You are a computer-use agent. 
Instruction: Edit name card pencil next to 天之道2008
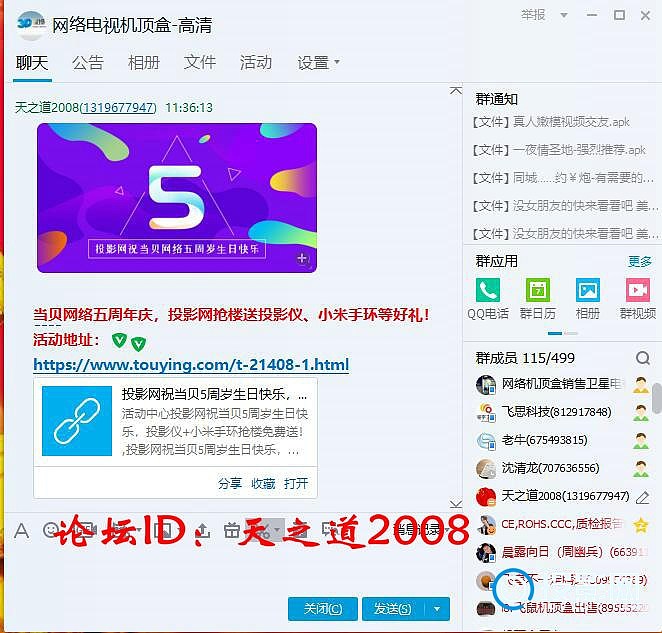pos(643,497)
